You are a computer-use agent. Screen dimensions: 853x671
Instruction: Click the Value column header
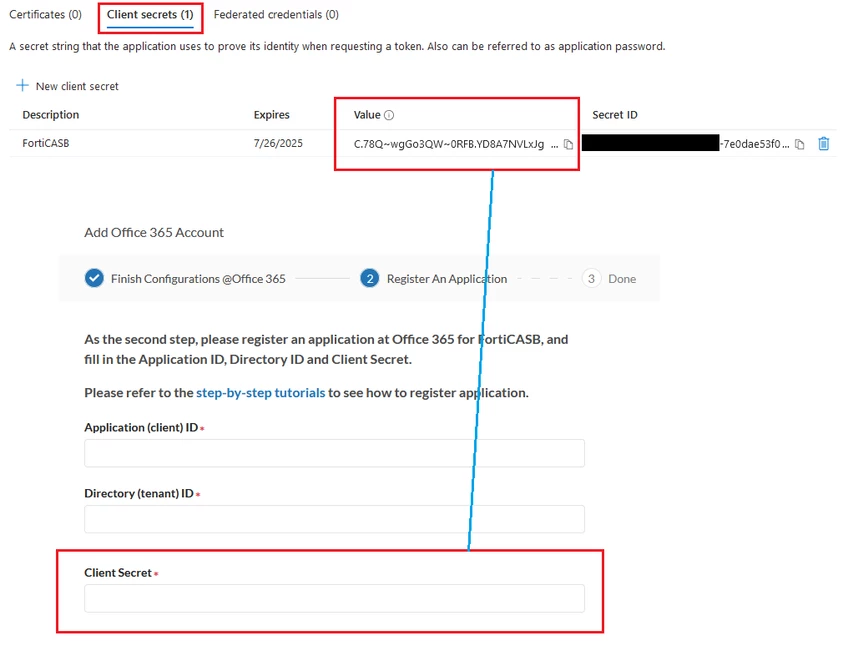367,115
